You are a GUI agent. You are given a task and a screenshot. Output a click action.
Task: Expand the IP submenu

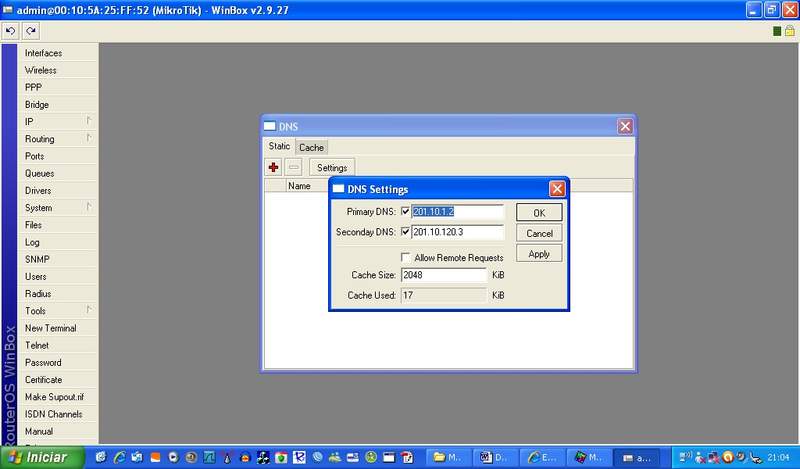coord(57,121)
